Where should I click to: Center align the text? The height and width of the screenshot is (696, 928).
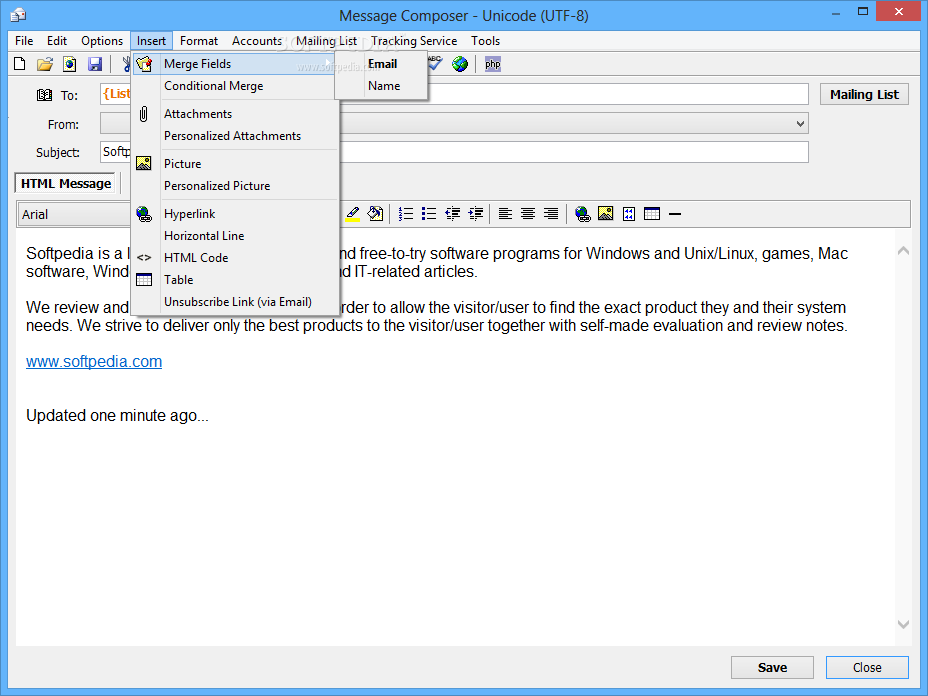click(x=528, y=214)
